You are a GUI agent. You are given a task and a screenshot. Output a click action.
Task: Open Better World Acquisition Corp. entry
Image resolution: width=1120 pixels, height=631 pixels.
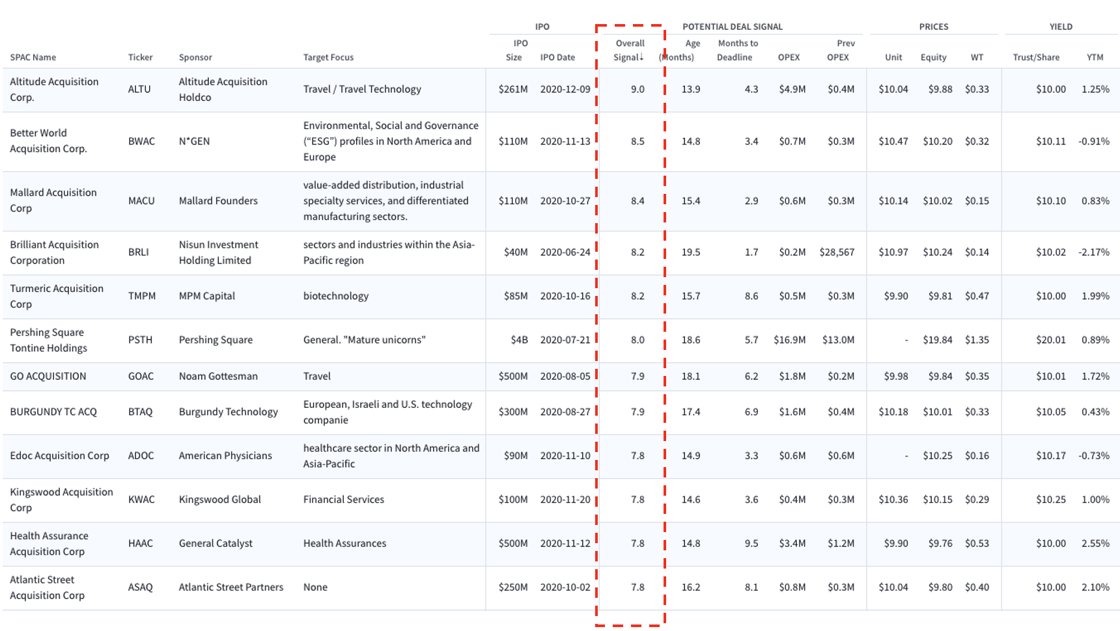[x=48, y=141]
